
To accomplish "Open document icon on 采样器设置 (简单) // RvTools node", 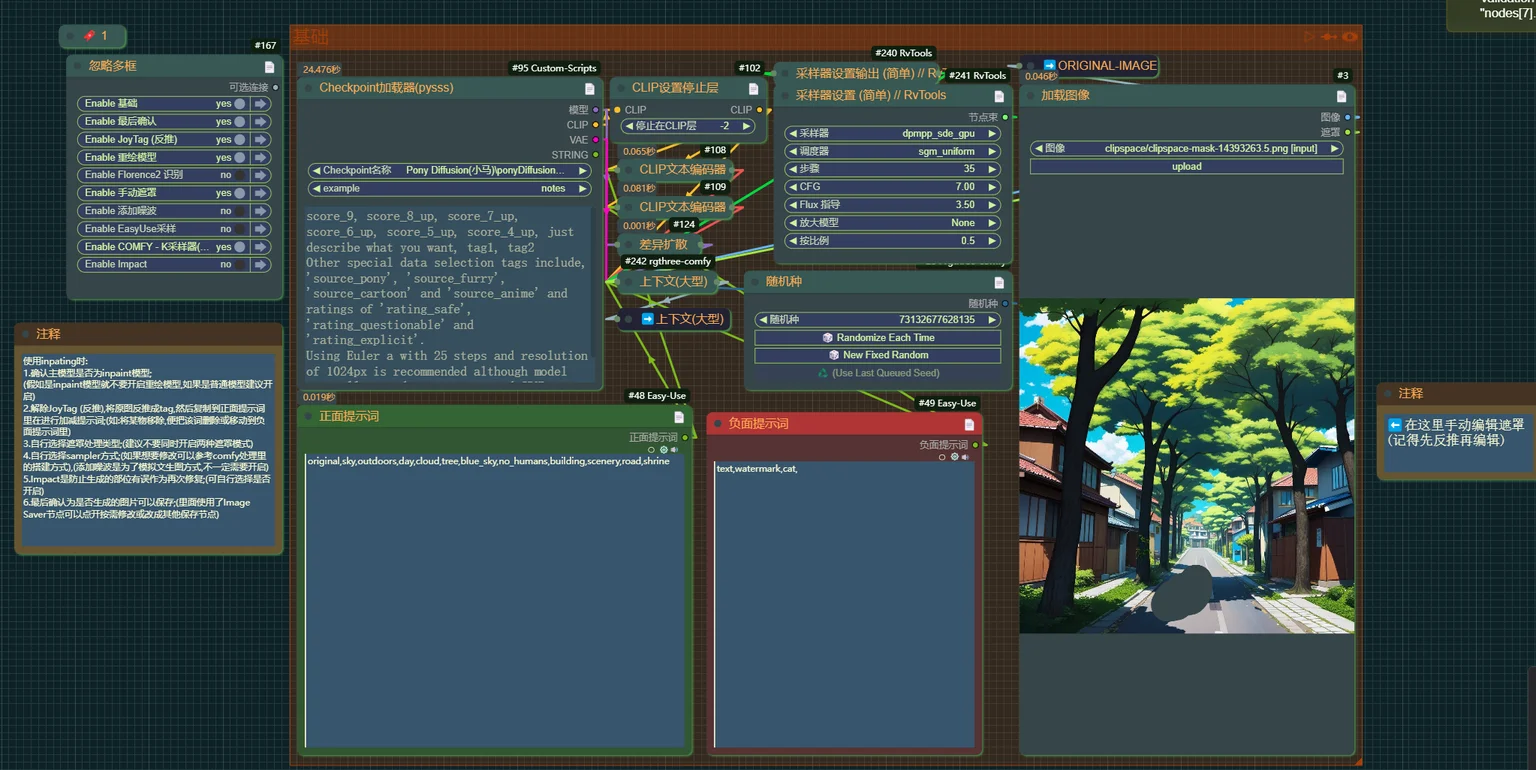I will point(999,96).
